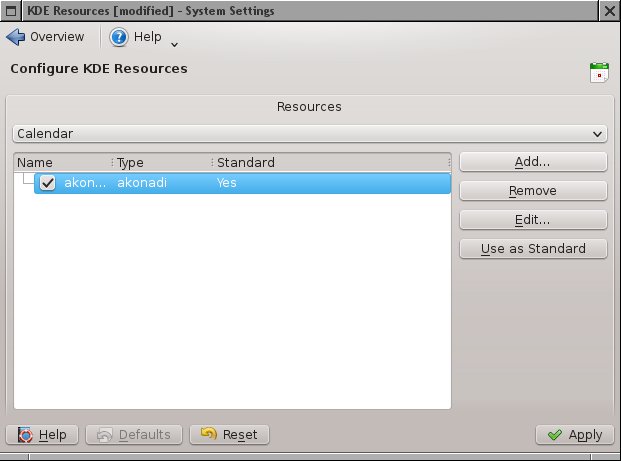
Task: Uncheck the akonadi resource checkbox
Action: pyautogui.click(x=48, y=183)
